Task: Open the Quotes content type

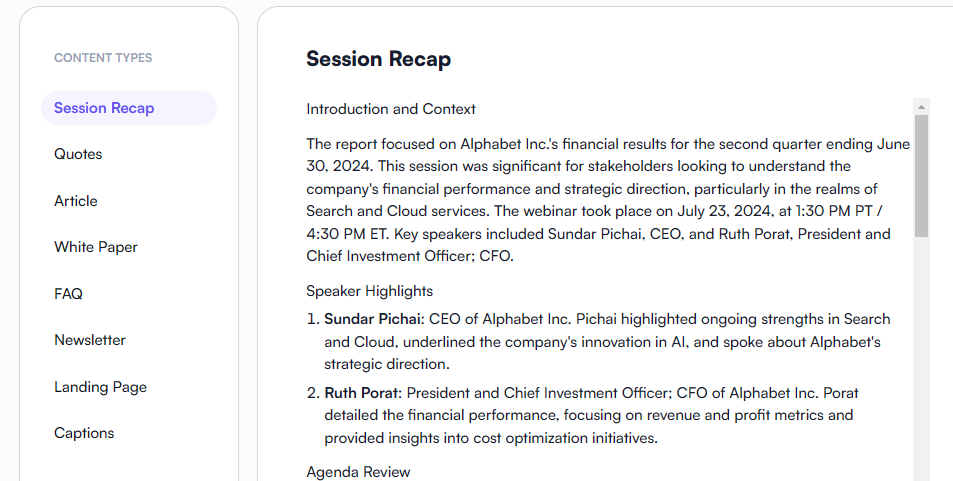Action: pos(78,154)
